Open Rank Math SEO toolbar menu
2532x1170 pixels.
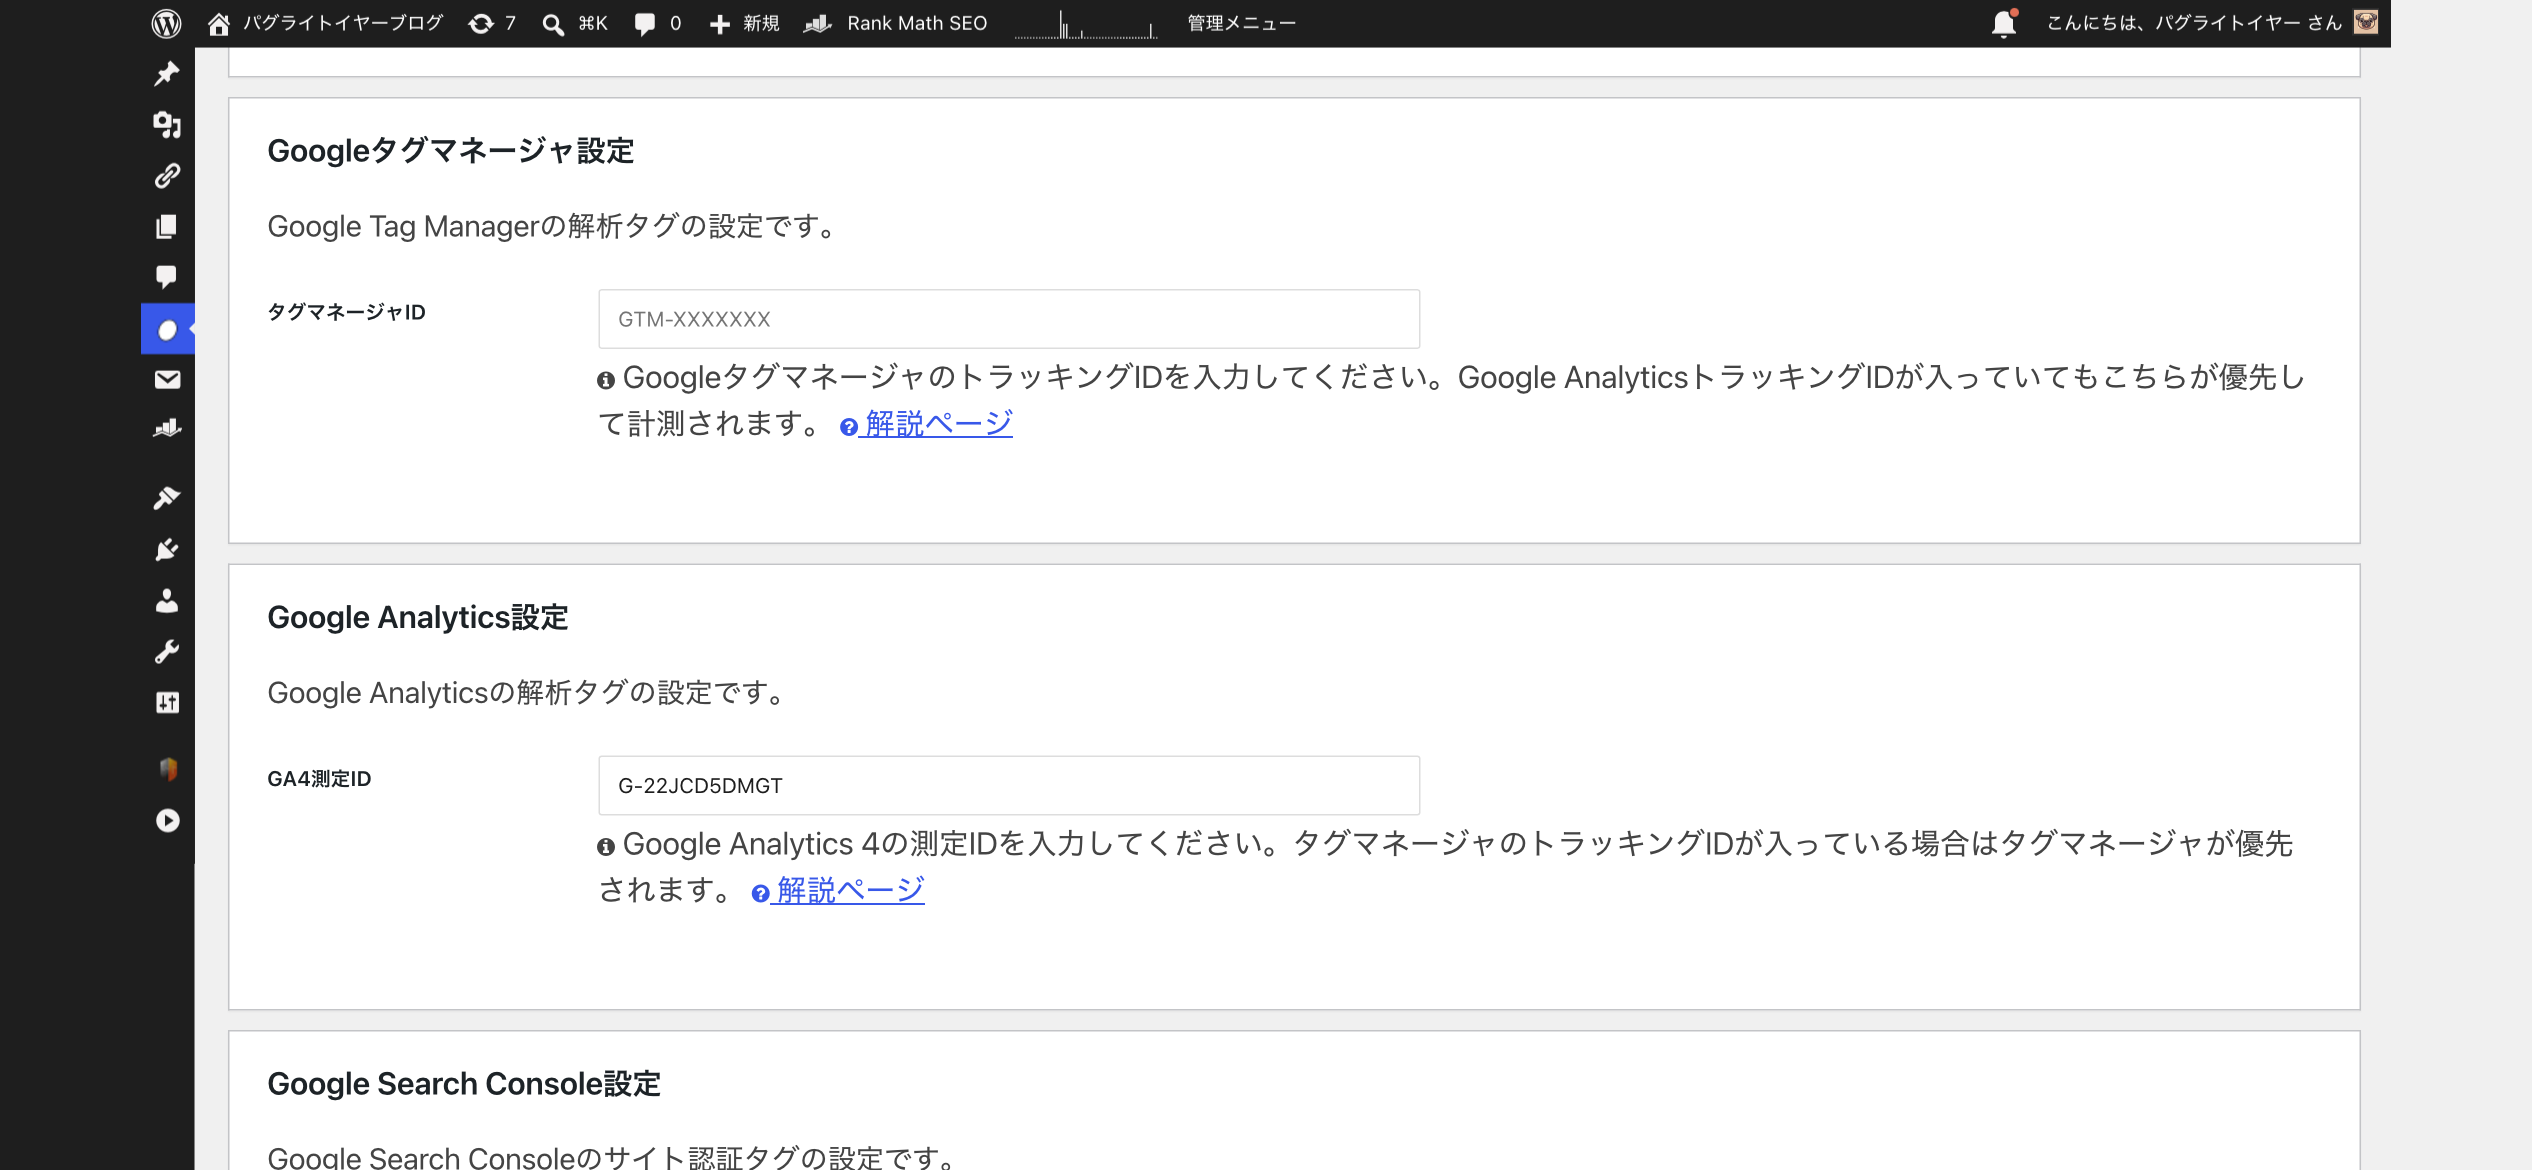895,23
